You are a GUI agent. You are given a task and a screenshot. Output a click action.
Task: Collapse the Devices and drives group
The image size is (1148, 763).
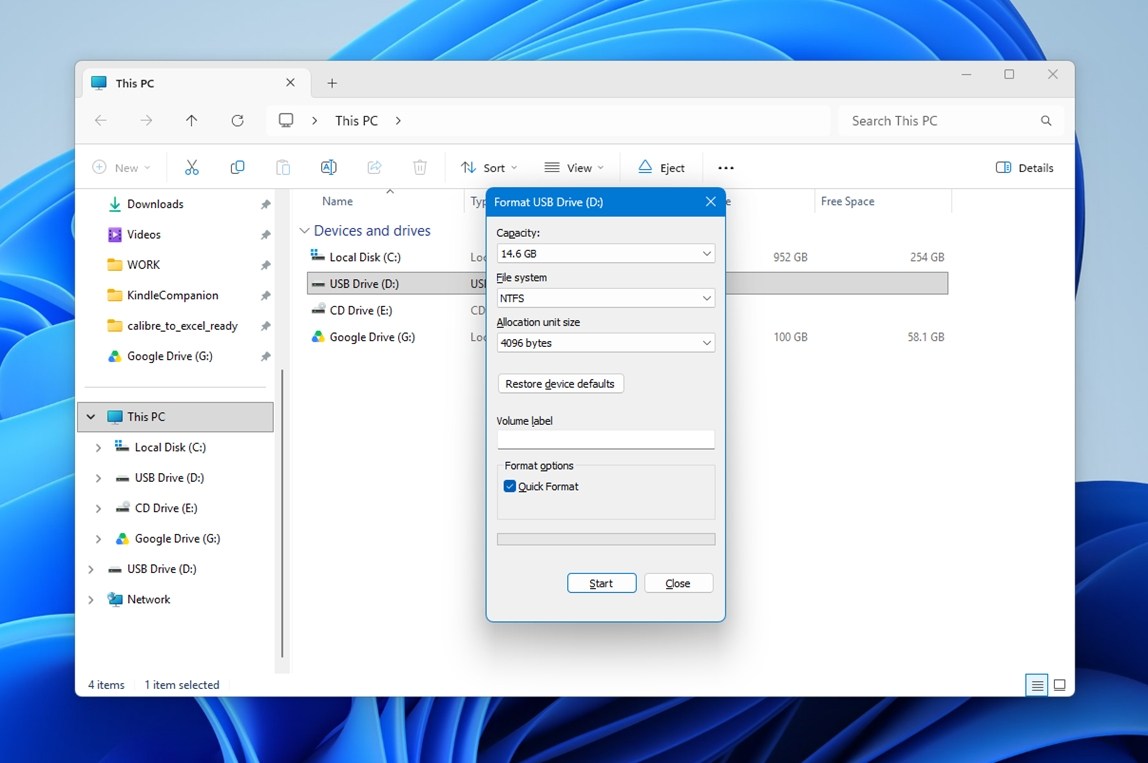pyautogui.click(x=305, y=231)
